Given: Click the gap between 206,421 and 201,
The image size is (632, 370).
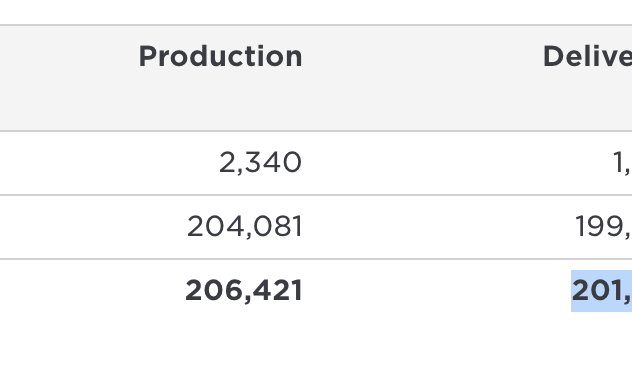Looking at the screenshot, I should (x=437, y=291).
